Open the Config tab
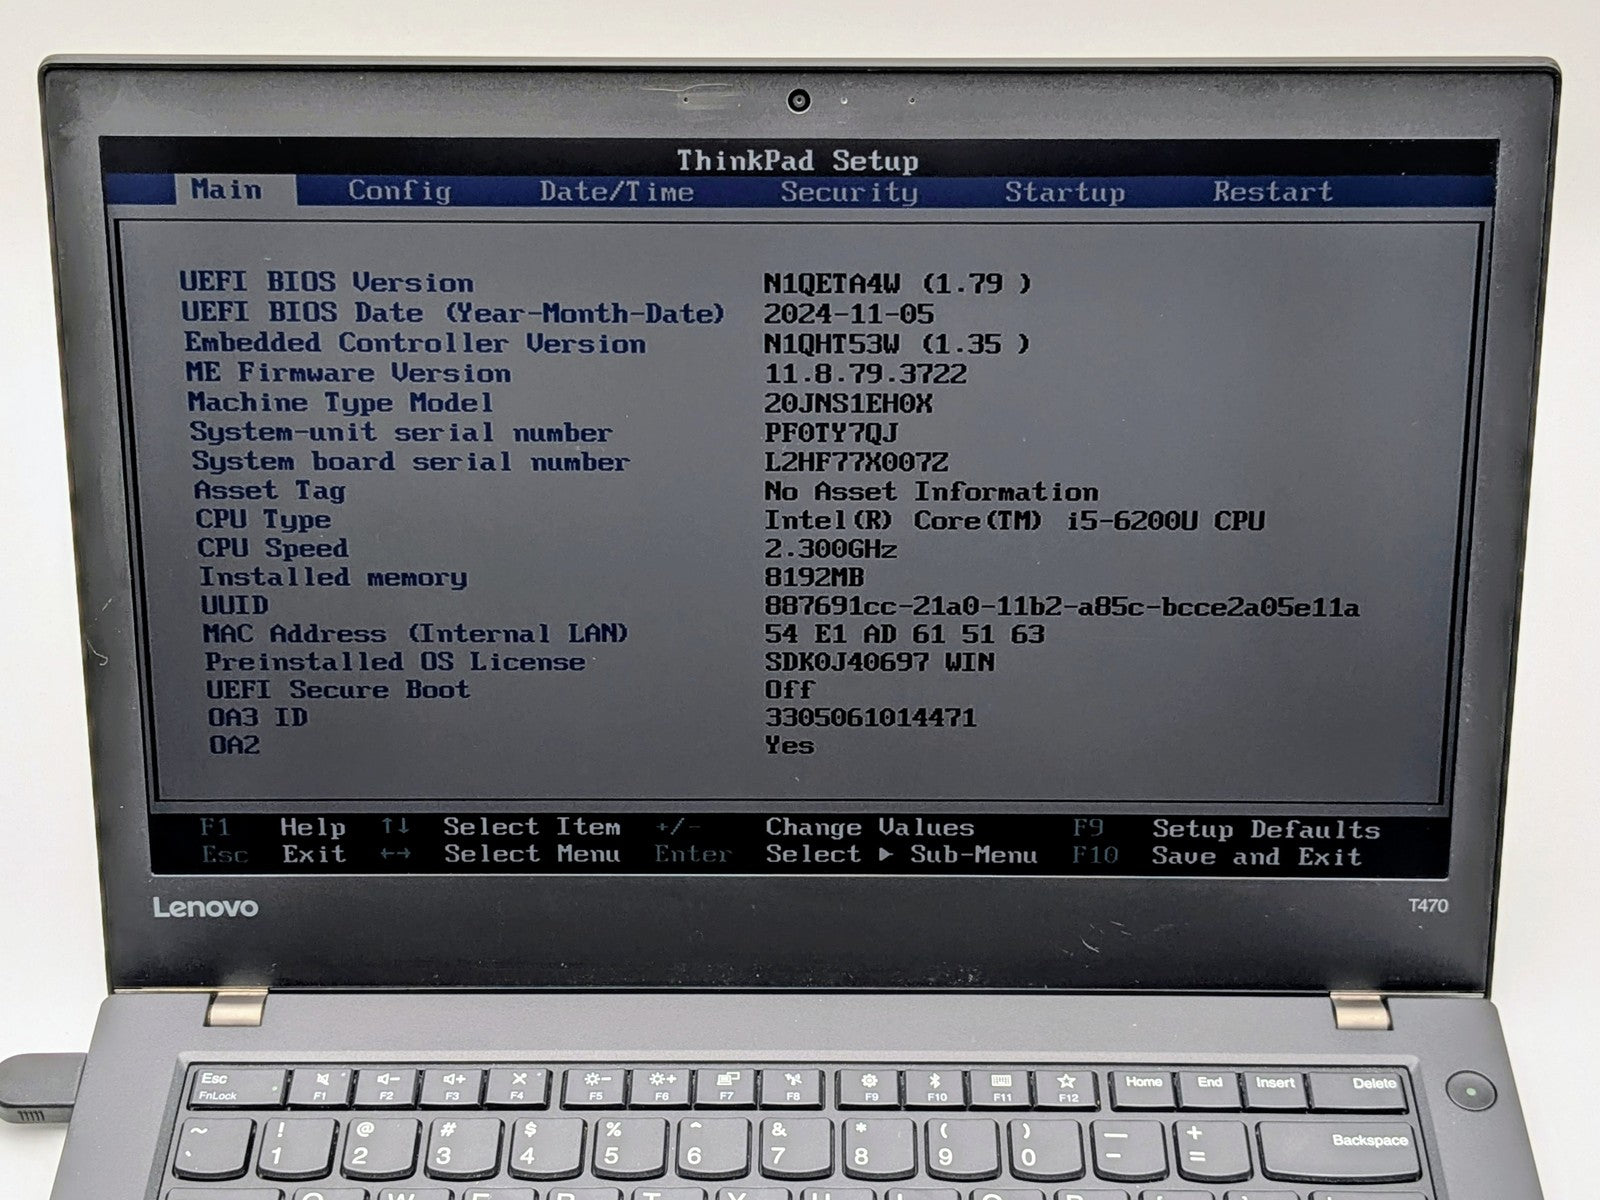The image size is (1600, 1200). [x=399, y=191]
